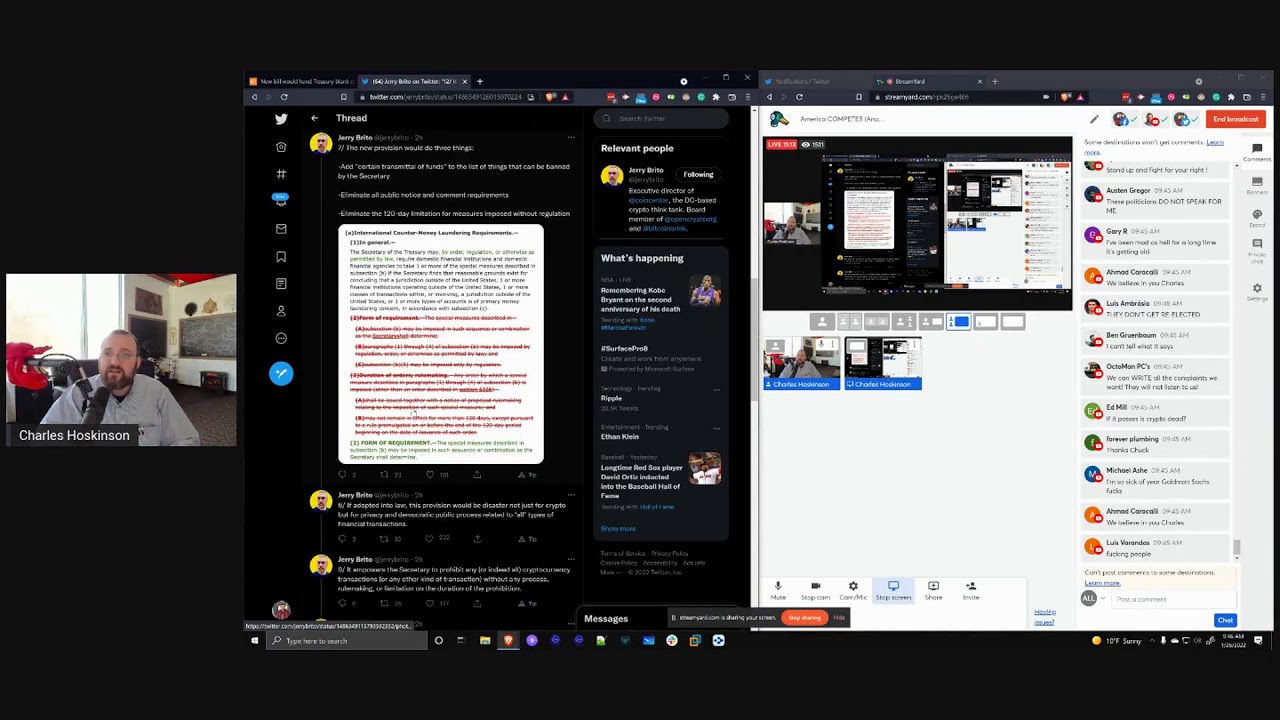Toggle Following for Jerry Brito
The height and width of the screenshot is (720, 1280).
tap(698, 174)
